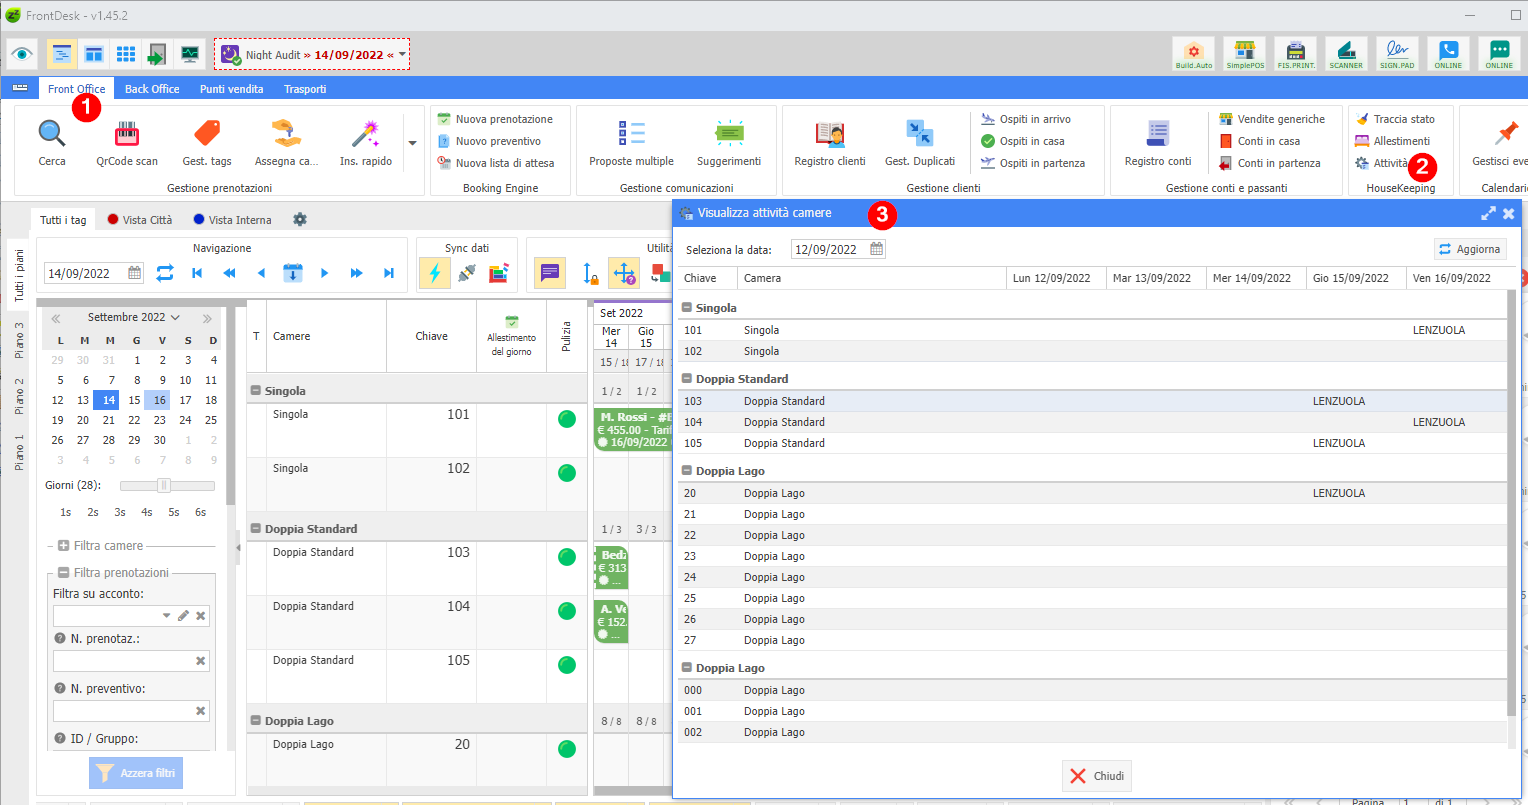Click the door exit icon in top toolbar

(157, 54)
